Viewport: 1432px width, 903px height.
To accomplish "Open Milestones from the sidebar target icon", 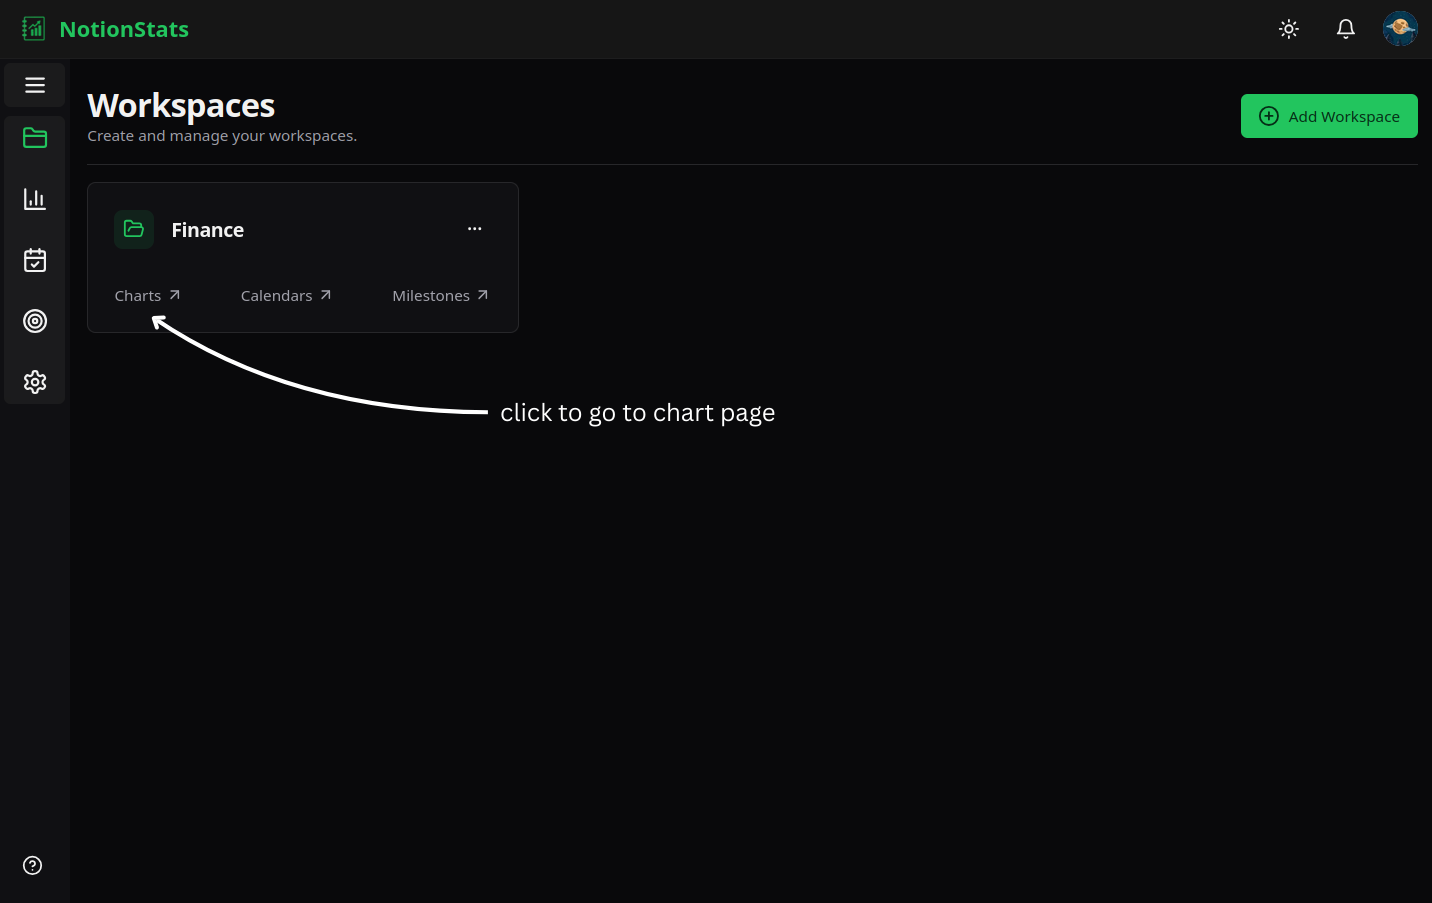I will 35,321.
